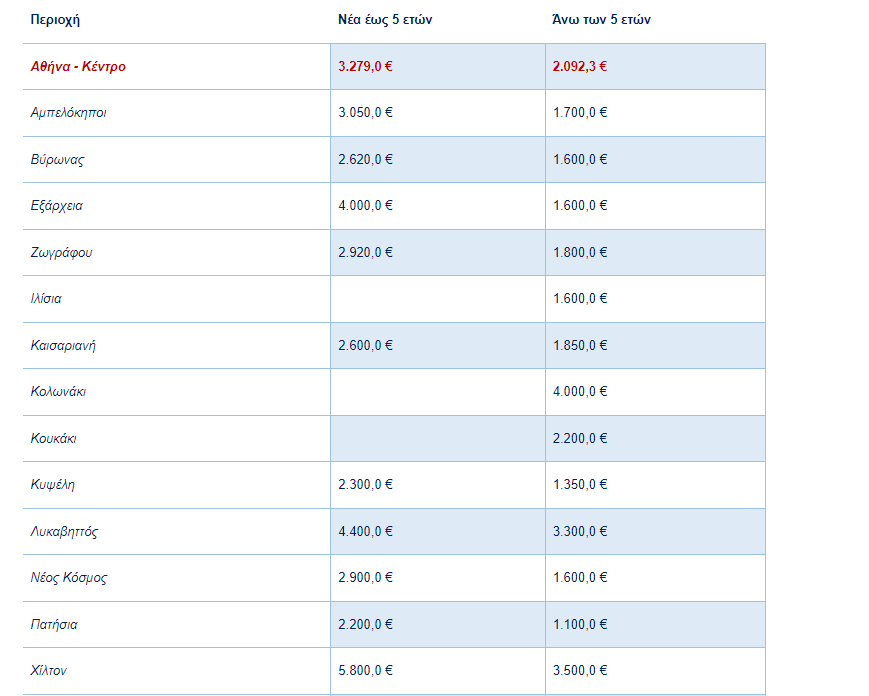This screenshot has height=696, width=869.
Task: Click the Κολωνάκι area name
Action: click(x=58, y=392)
